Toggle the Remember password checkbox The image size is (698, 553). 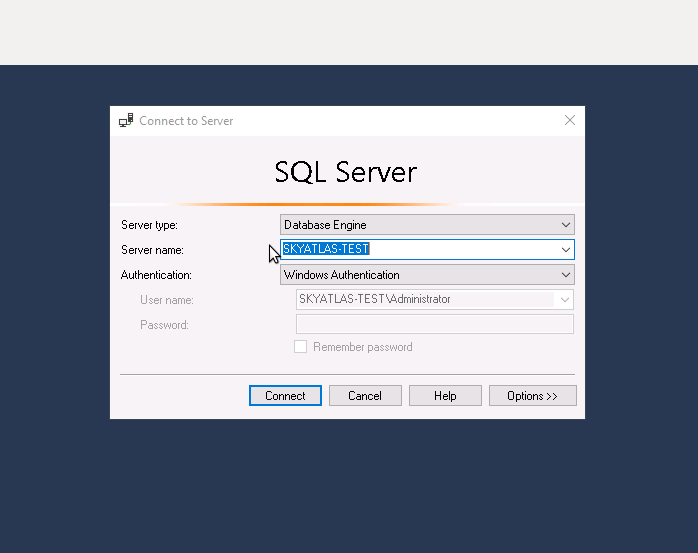click(300, 347)
